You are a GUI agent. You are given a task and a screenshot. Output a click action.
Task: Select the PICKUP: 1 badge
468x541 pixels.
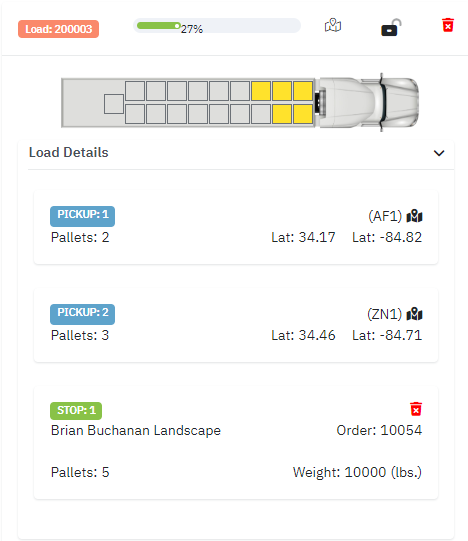point(82,216)
